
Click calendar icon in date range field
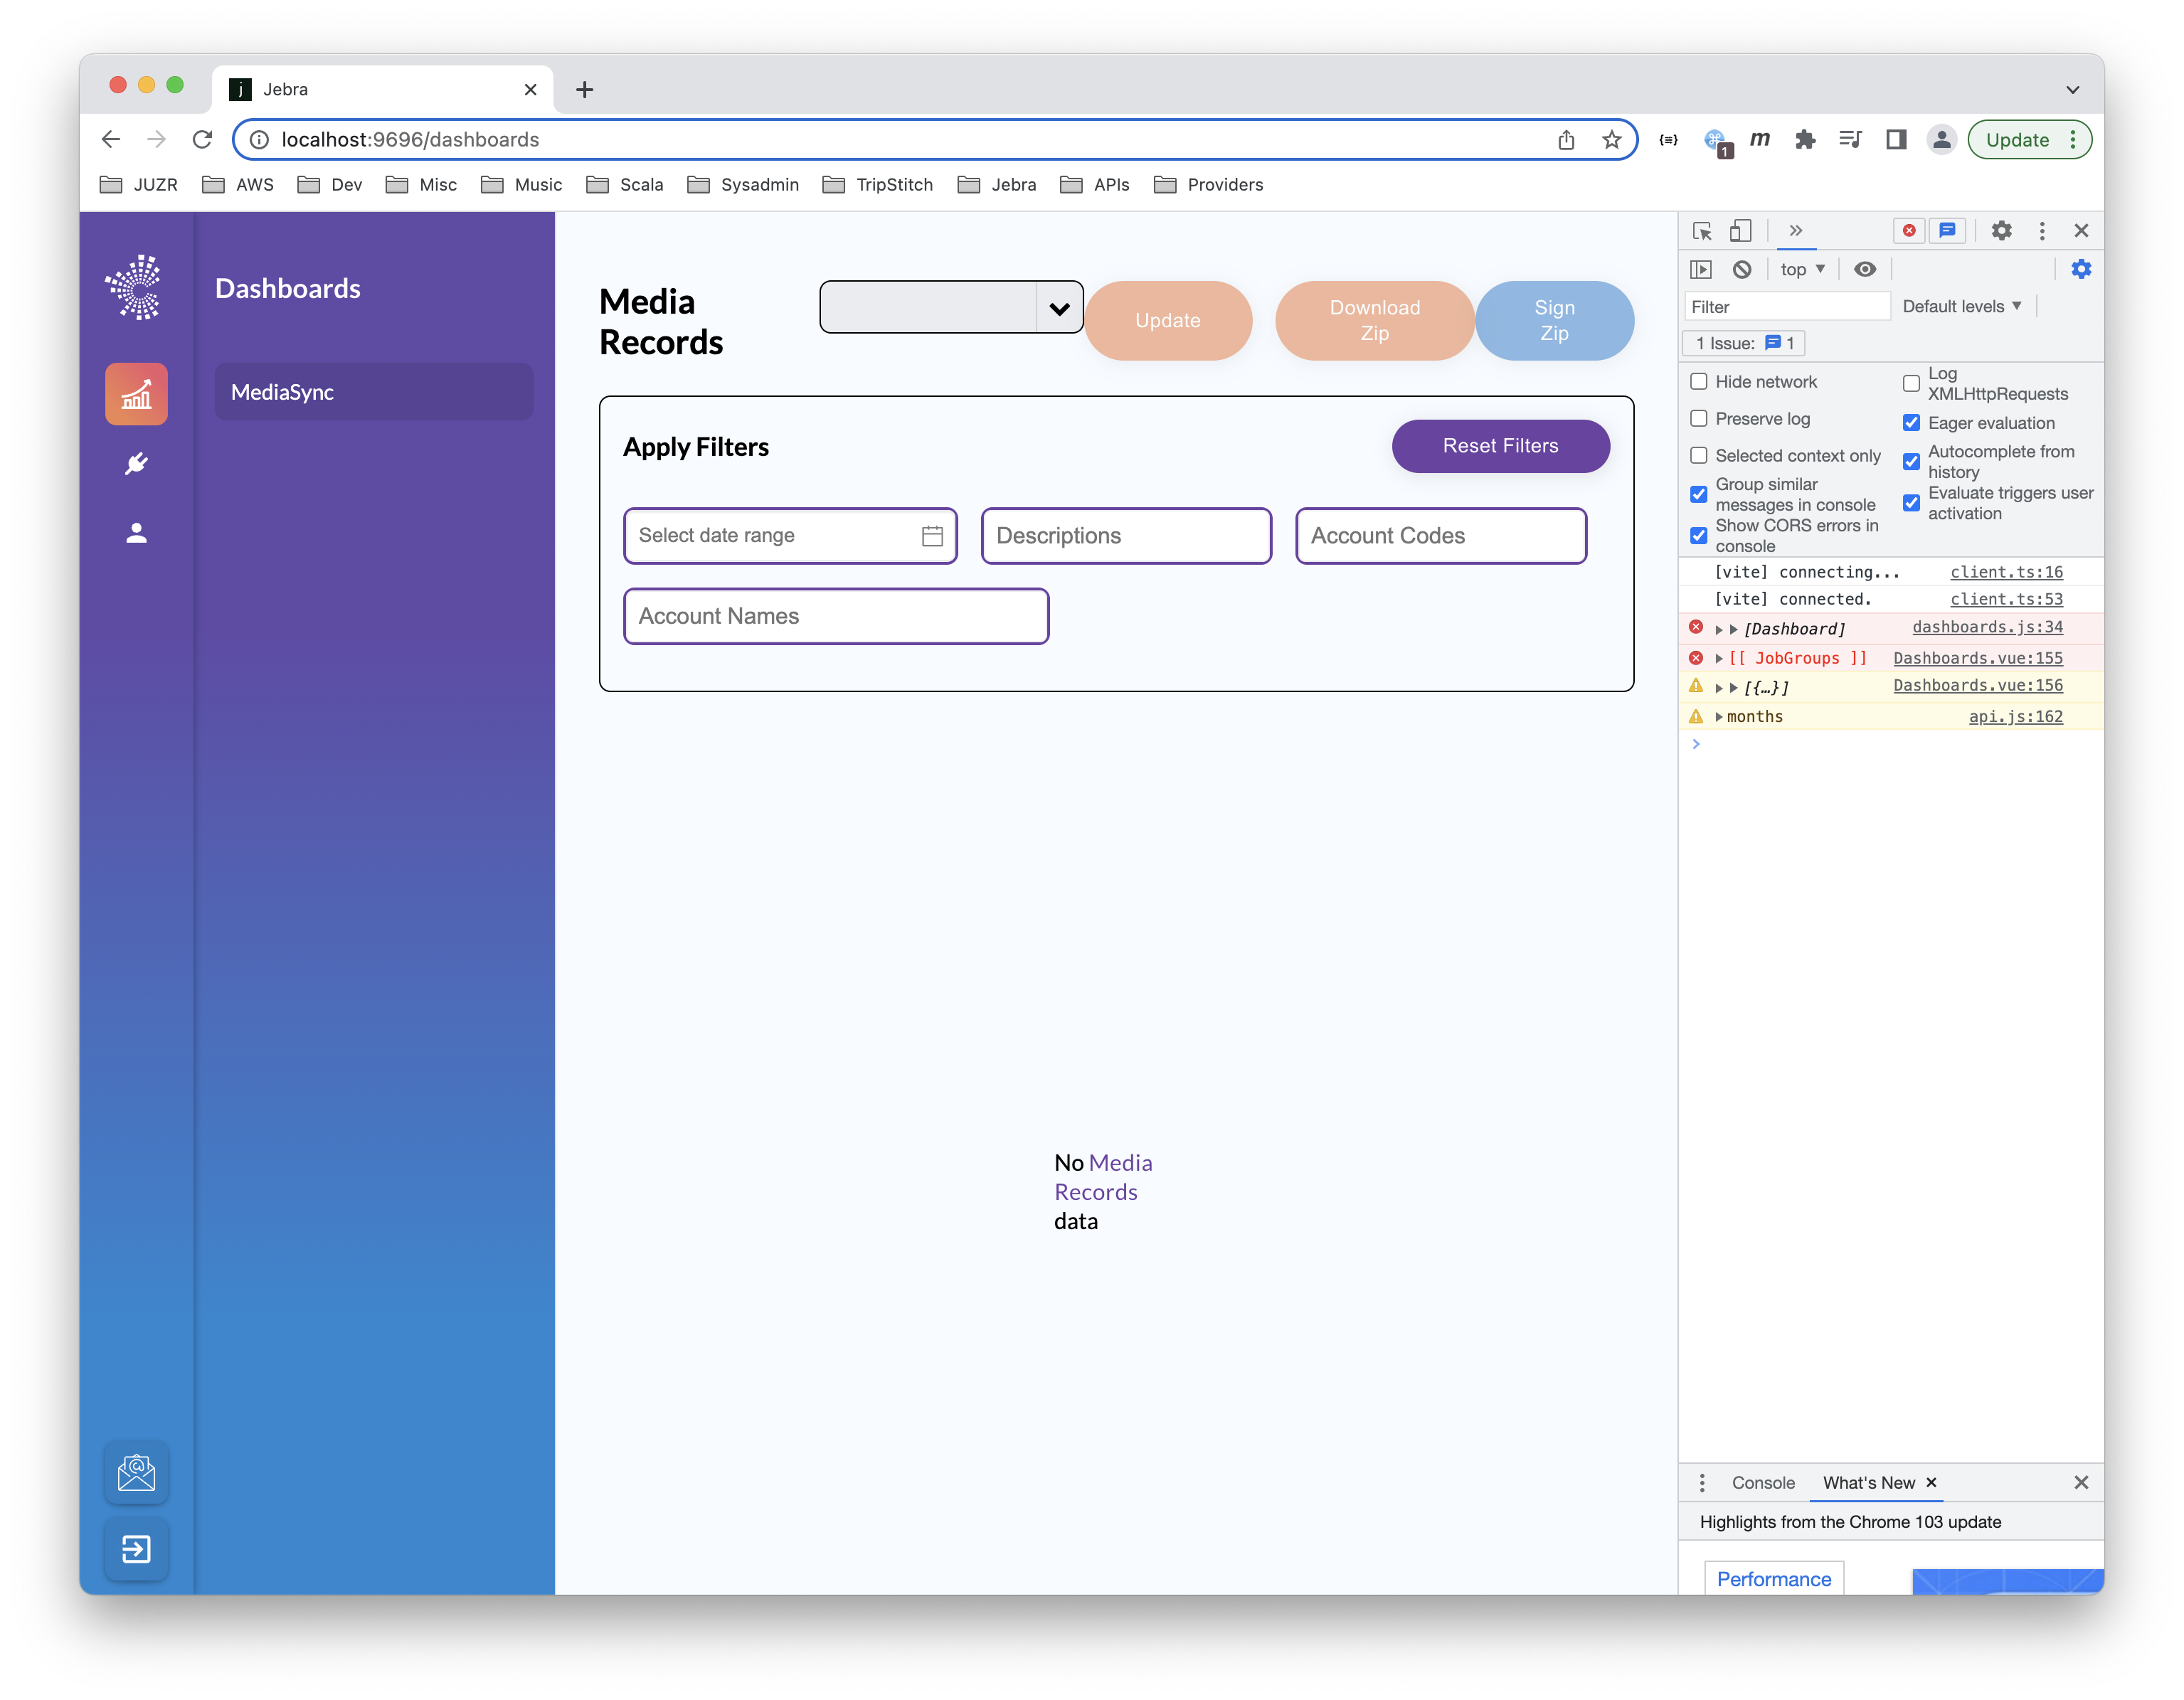pyautogui.click(x=932, y=536)
